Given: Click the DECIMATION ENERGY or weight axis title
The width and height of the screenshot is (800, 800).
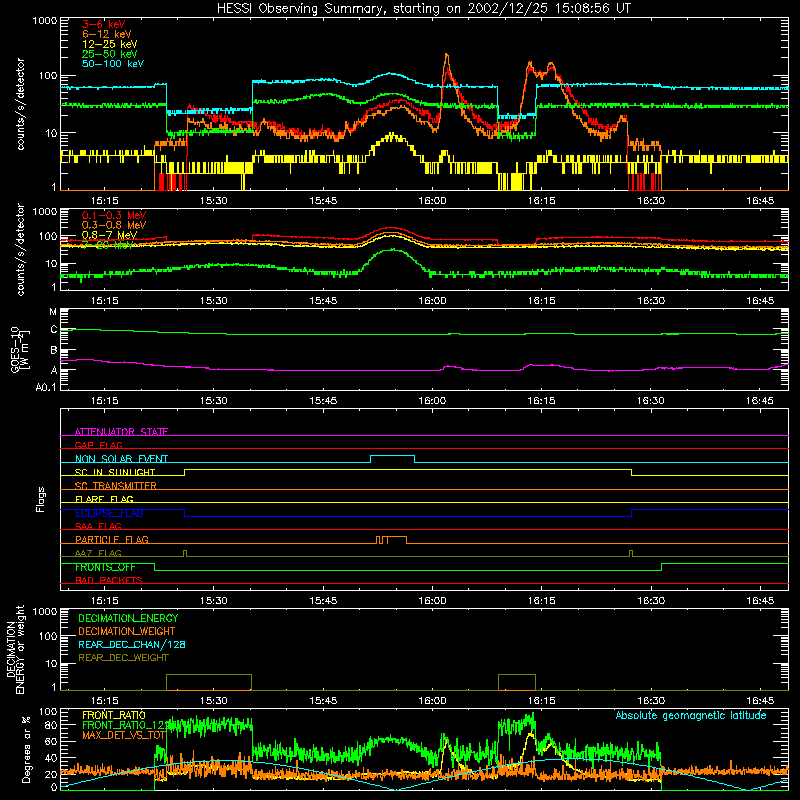Looking at the screenshot, I should [x=15, y=649].
